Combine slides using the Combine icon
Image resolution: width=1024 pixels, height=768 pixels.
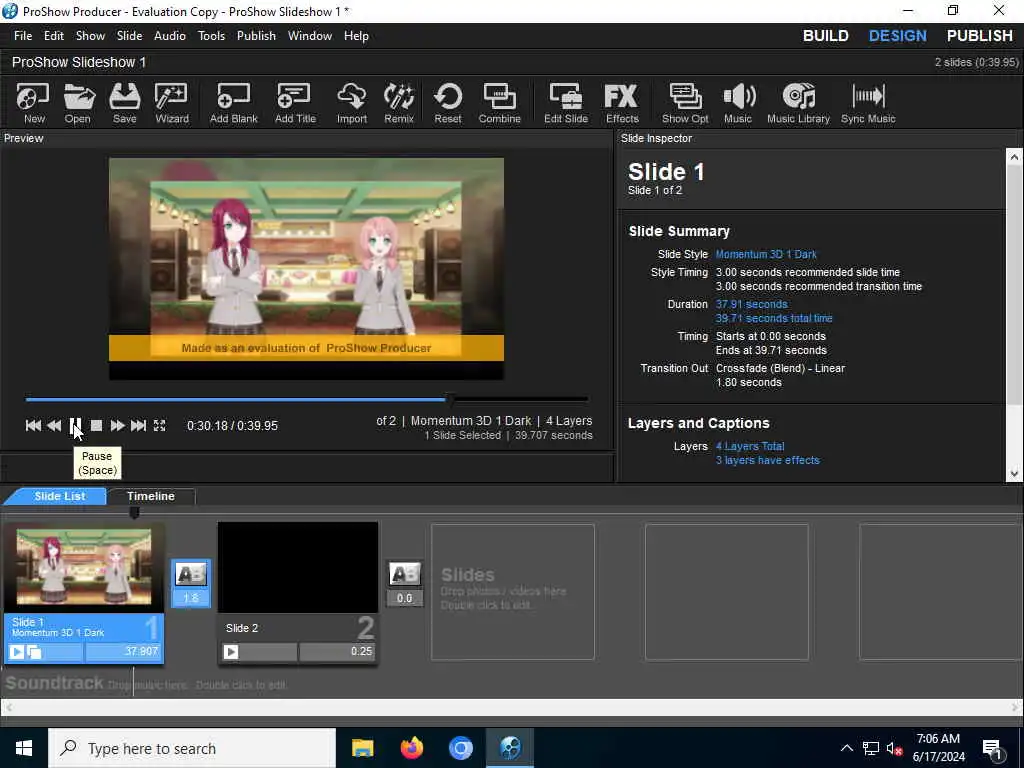(499, 103)
